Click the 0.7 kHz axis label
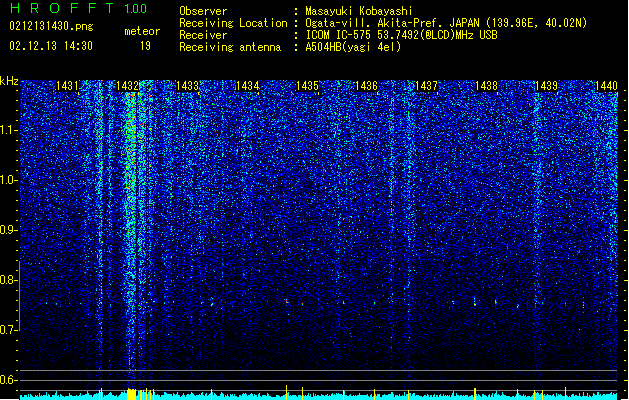 [8, 330]
